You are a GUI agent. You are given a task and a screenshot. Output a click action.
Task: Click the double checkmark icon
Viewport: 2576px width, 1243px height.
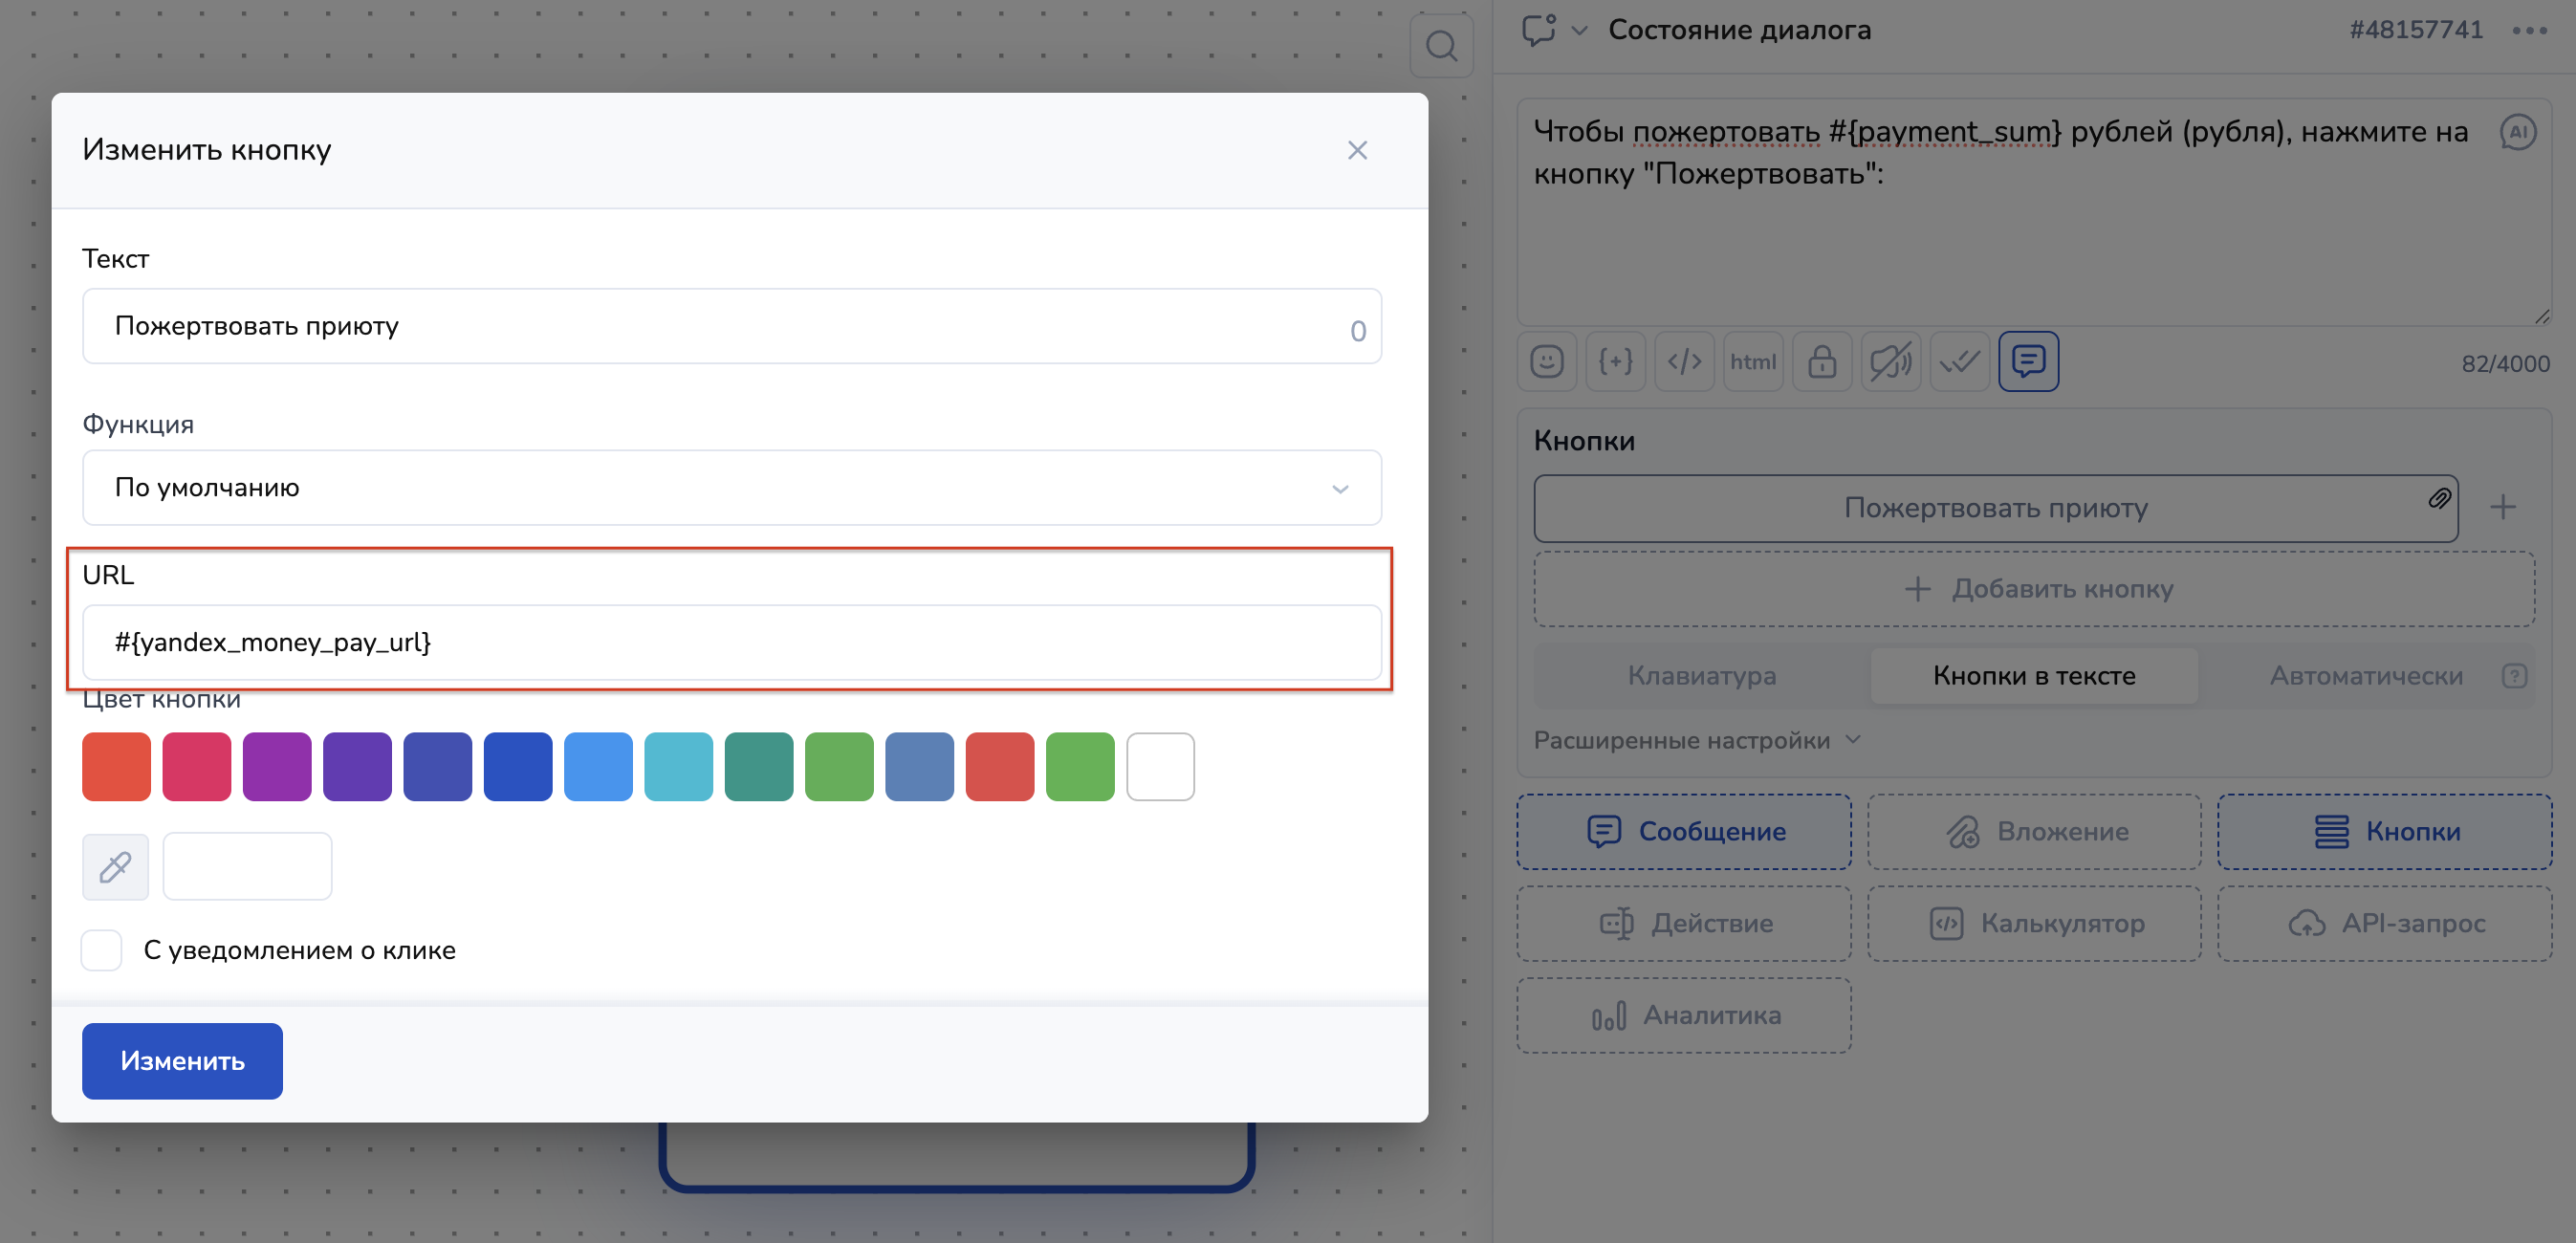[x=1959, y=361]
